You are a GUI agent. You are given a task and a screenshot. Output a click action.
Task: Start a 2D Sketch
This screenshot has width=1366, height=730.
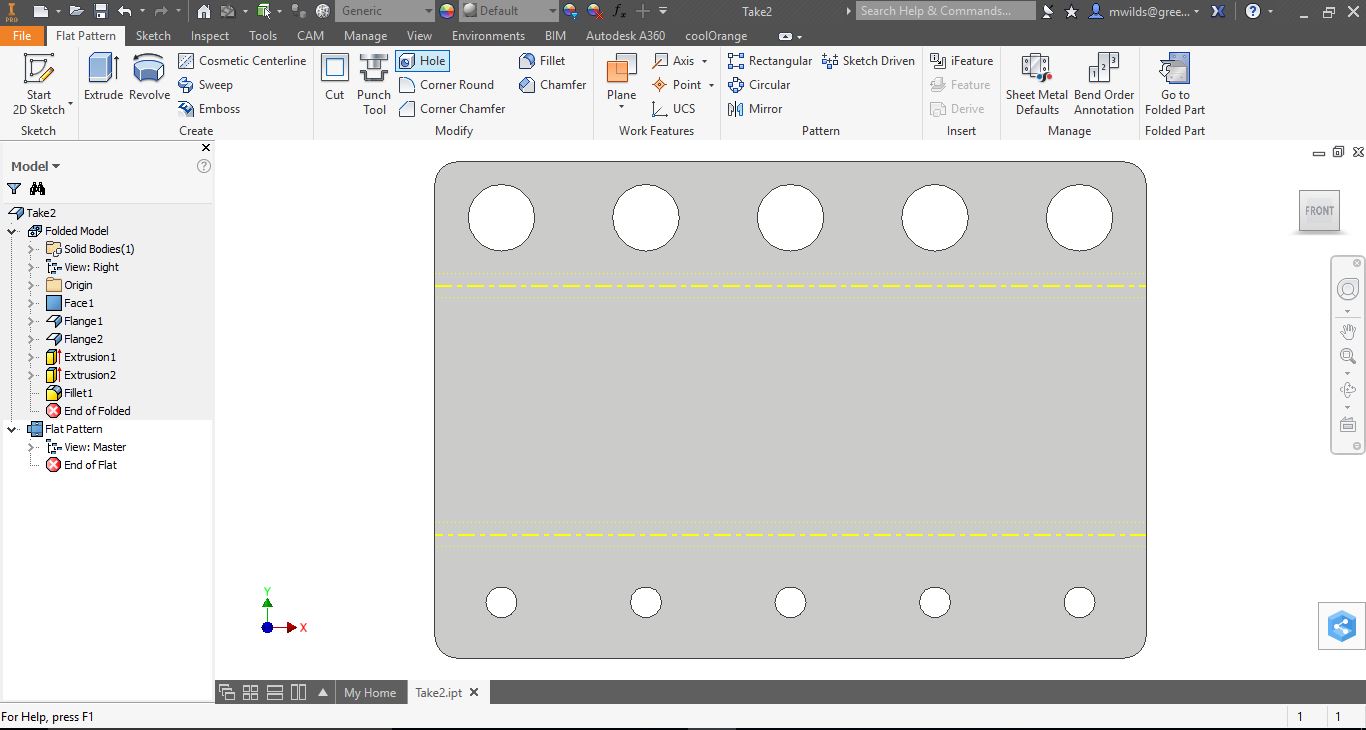point(39,84)
